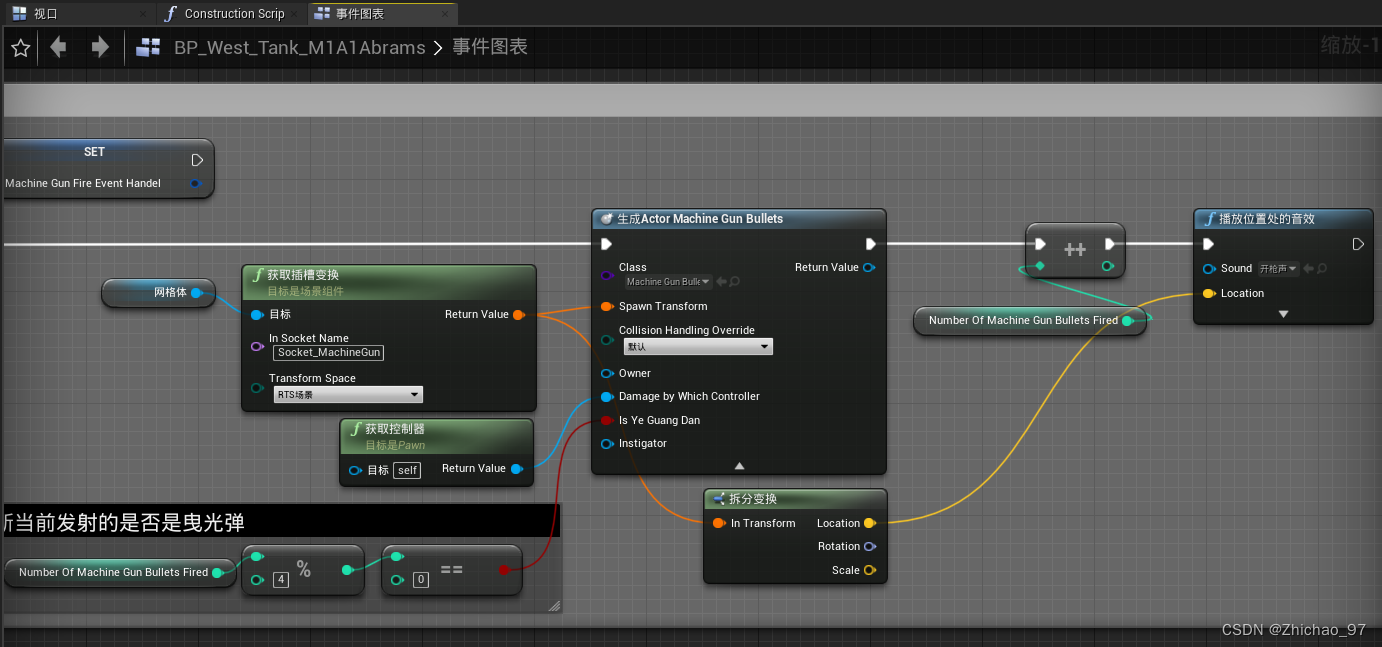Go back with the left arrow button
The image size is (1382, 647).
click(x=58, y=47)
